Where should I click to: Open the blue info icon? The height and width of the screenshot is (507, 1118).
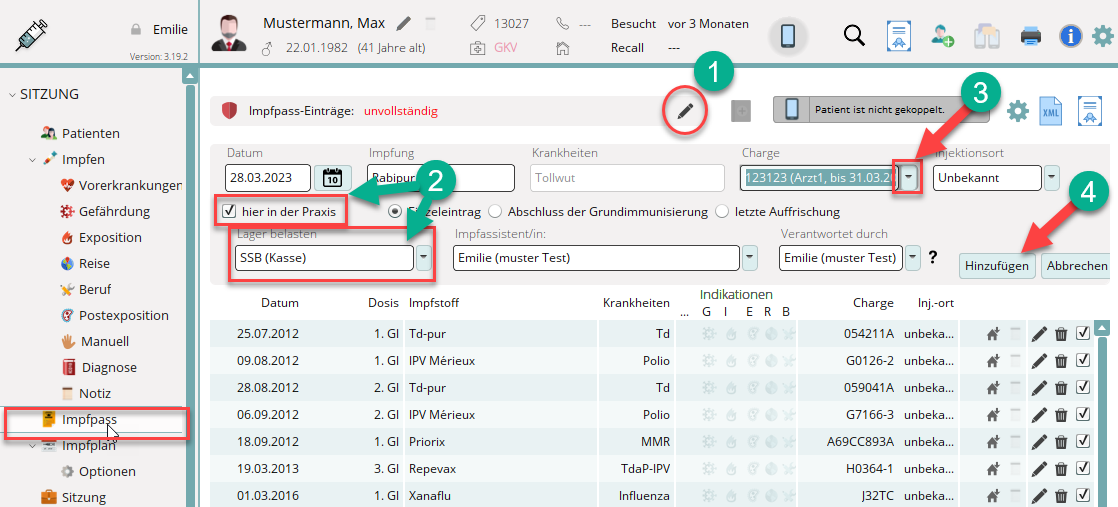(x=1070, y=37)
